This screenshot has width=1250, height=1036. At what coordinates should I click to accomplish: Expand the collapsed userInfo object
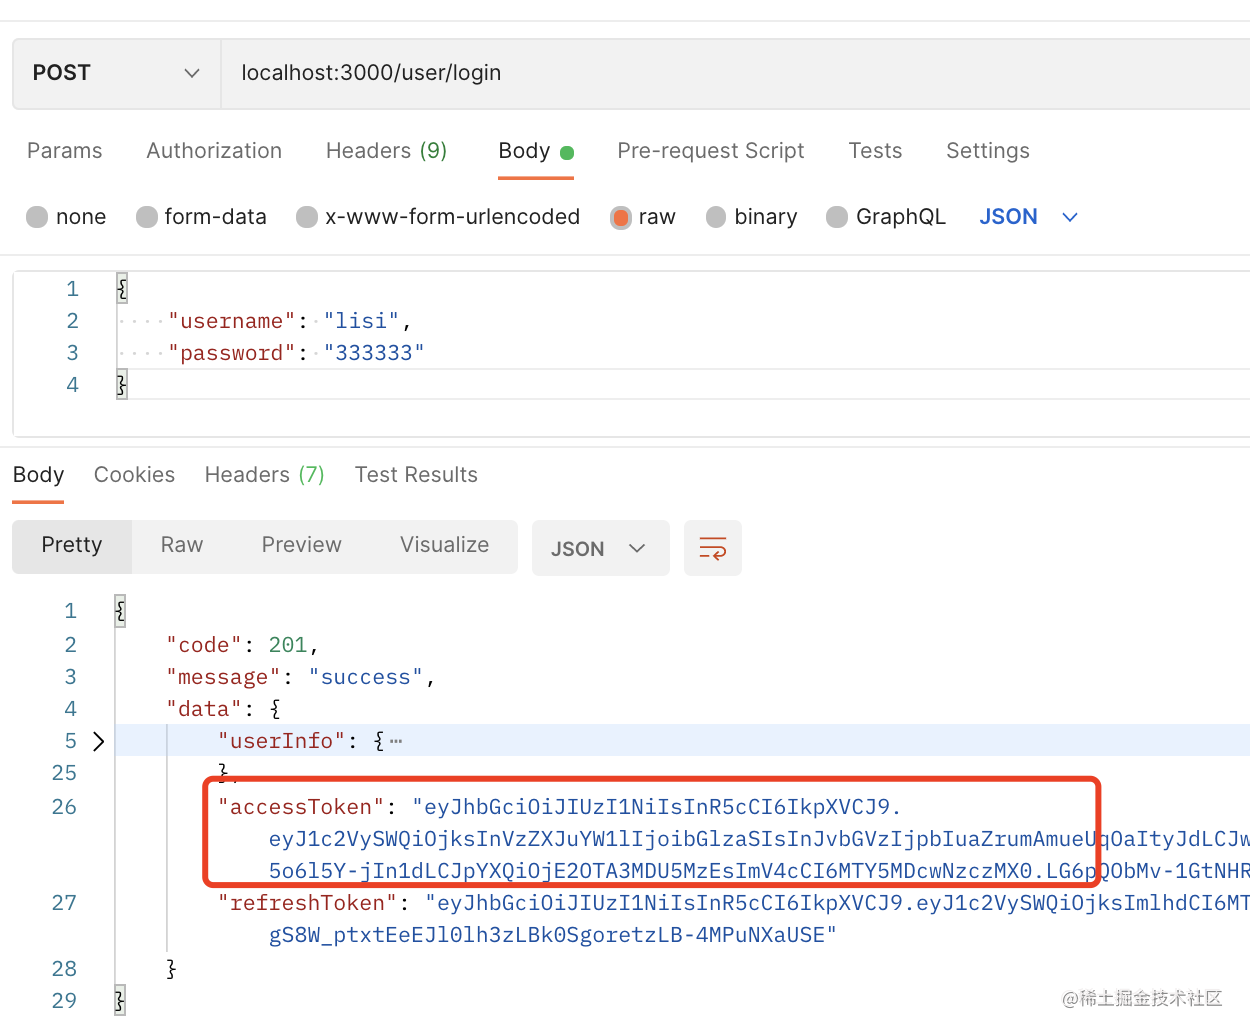[98, 741]
